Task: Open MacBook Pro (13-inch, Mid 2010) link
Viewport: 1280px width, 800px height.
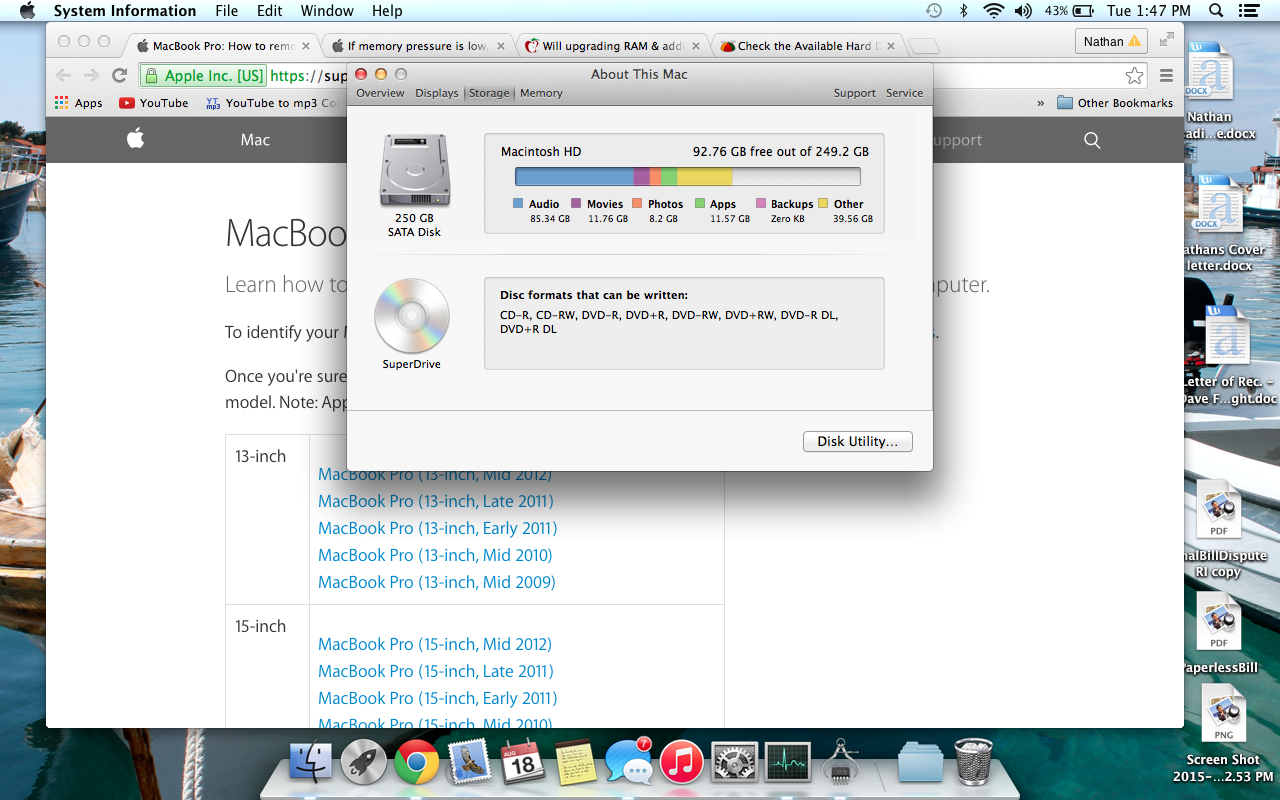Action: point(435,555)
